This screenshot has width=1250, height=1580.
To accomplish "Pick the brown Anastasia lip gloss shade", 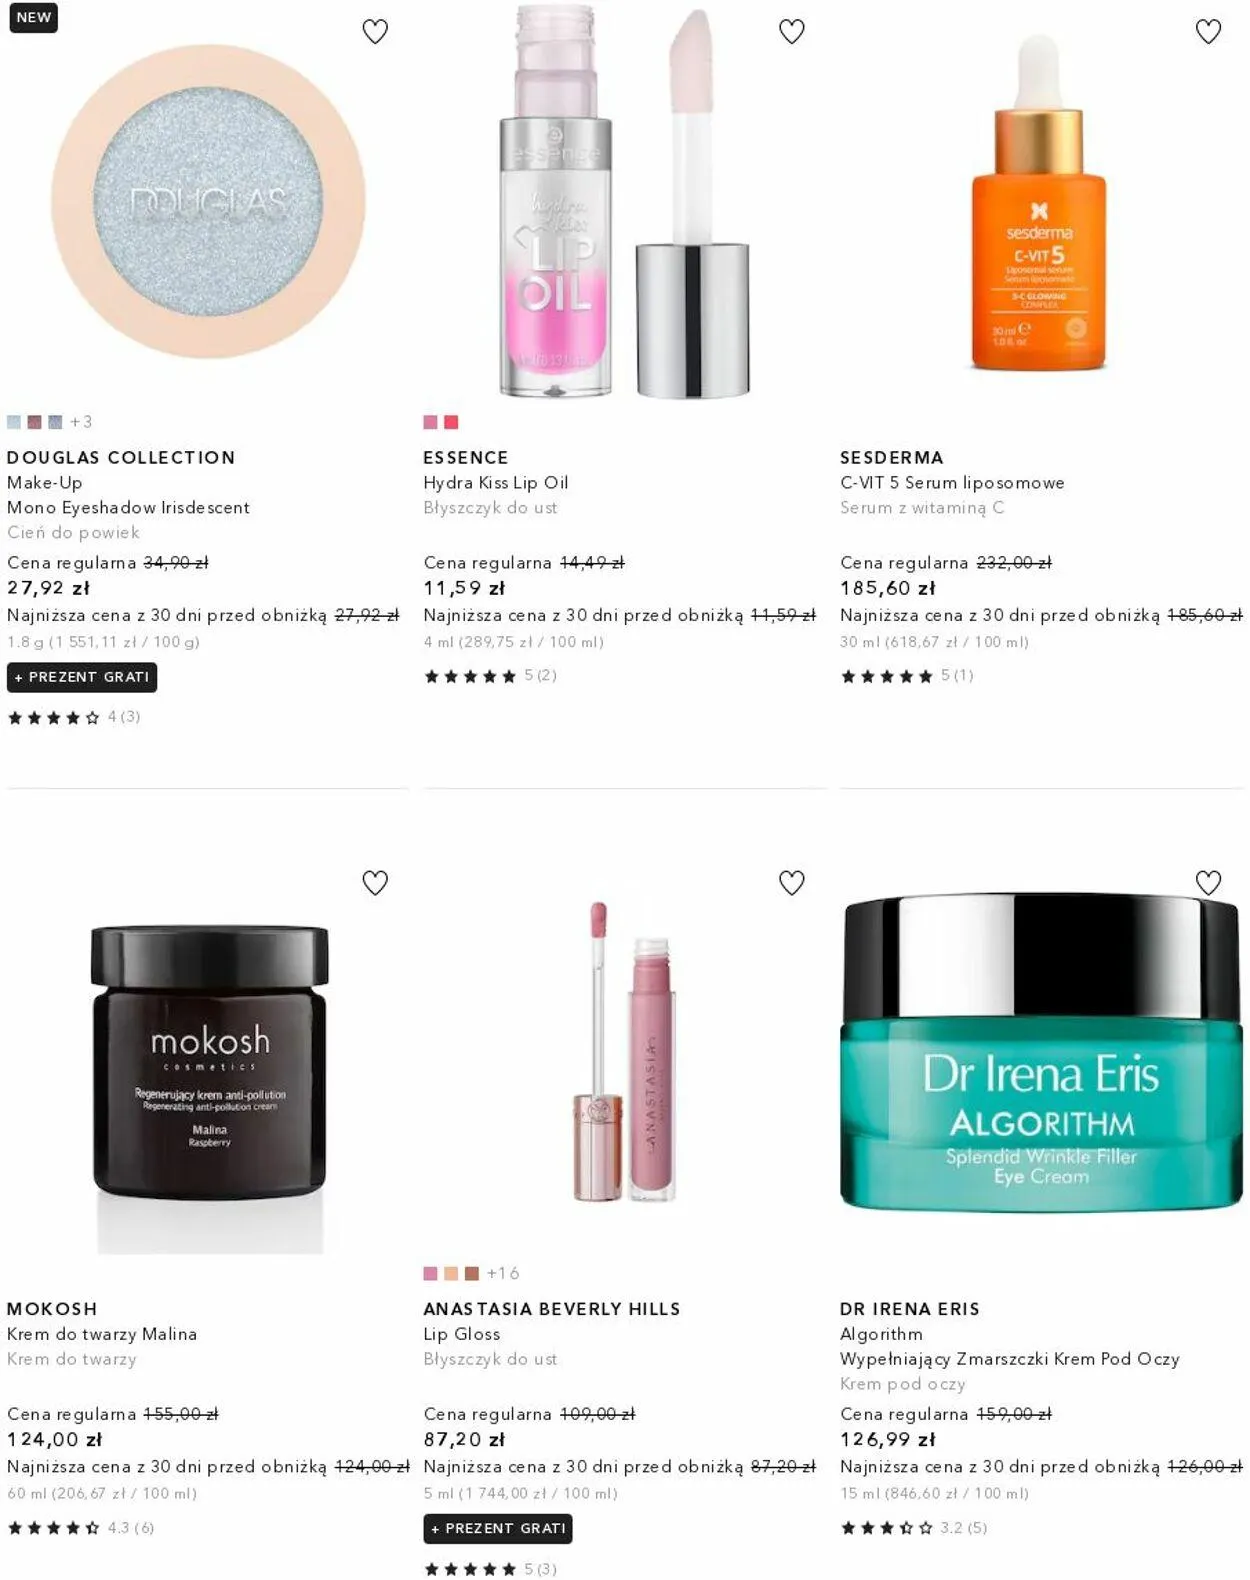I will (x=472, y=1273).
